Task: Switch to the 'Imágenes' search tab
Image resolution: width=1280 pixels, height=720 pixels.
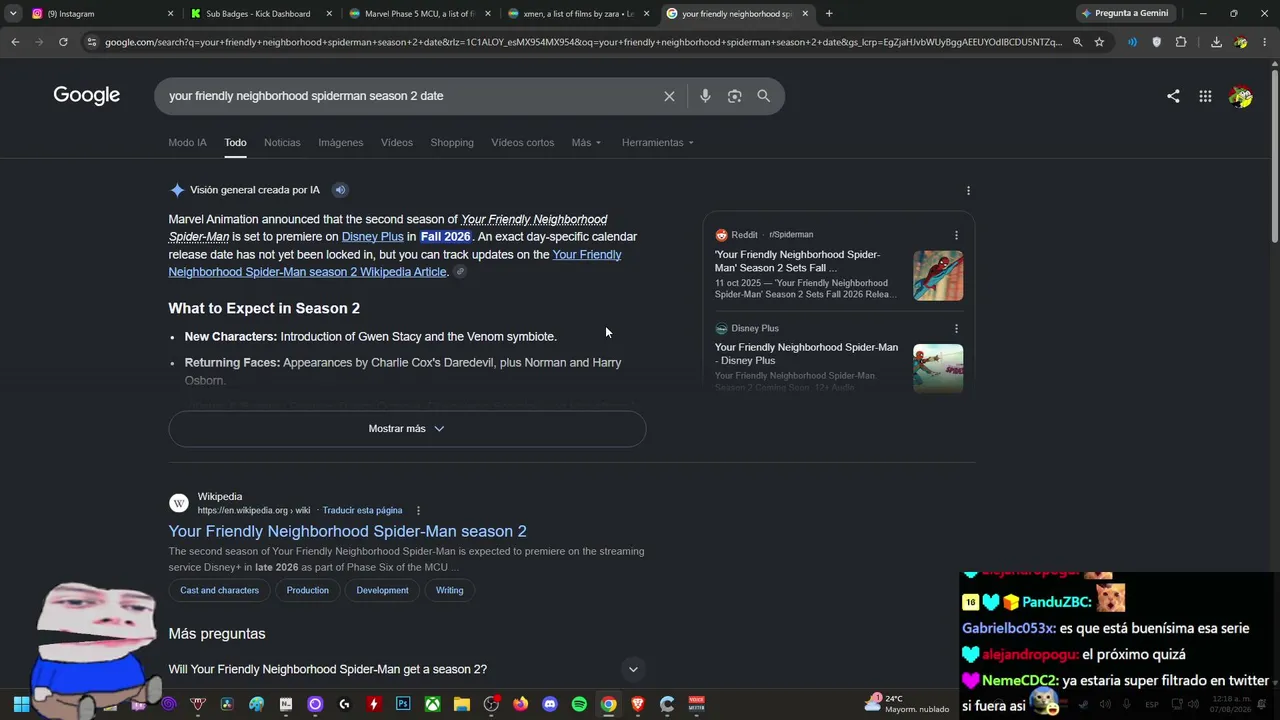Action: point(341,143)
